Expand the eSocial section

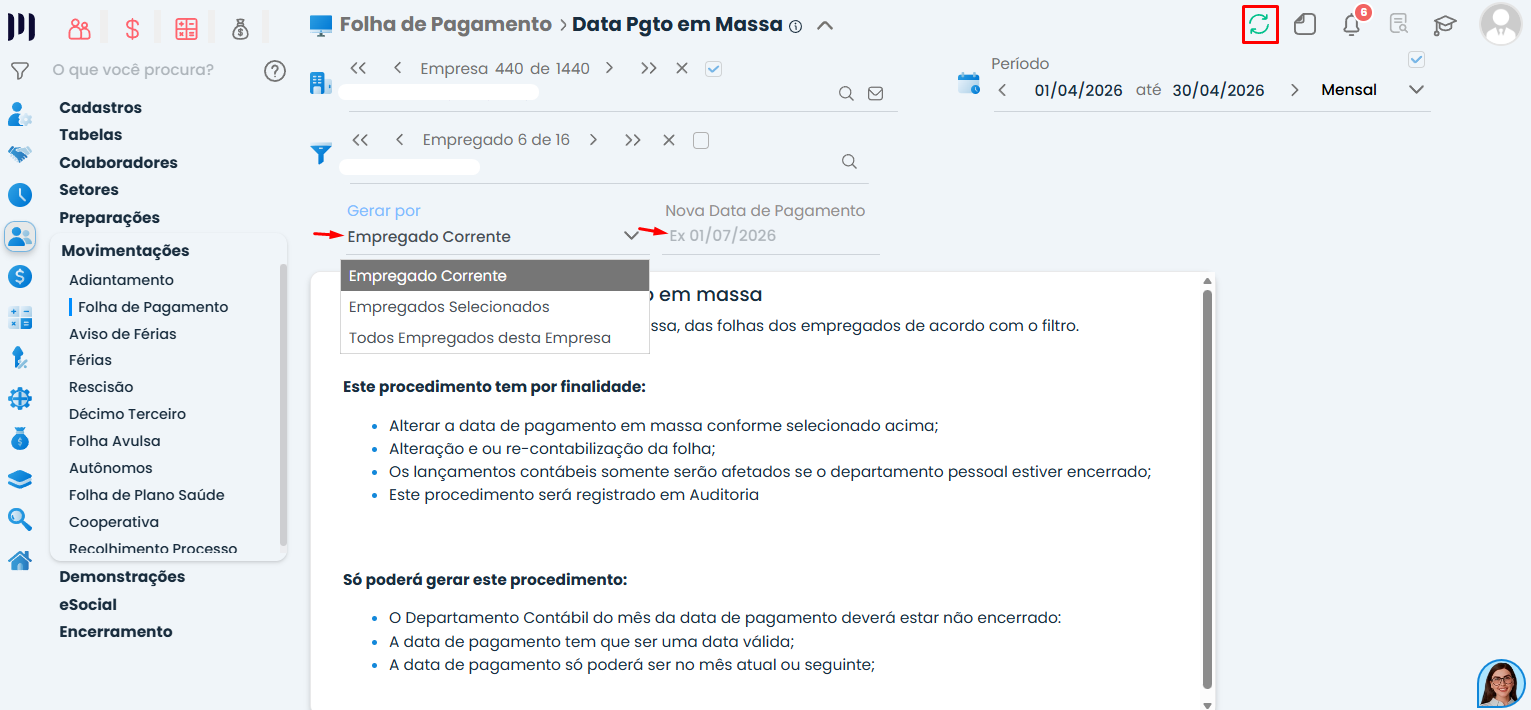pyautogui.click(x=88, y=605)
